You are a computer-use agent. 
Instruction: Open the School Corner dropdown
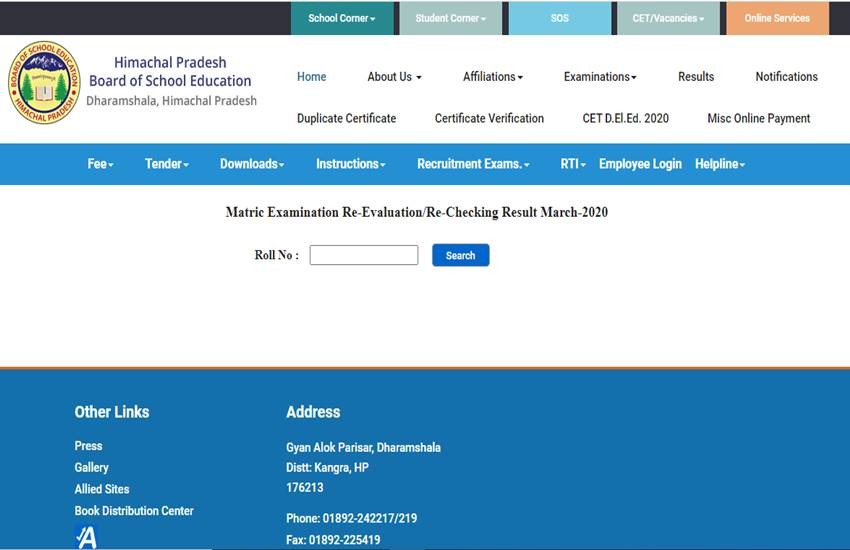click(x=341, y=18)
